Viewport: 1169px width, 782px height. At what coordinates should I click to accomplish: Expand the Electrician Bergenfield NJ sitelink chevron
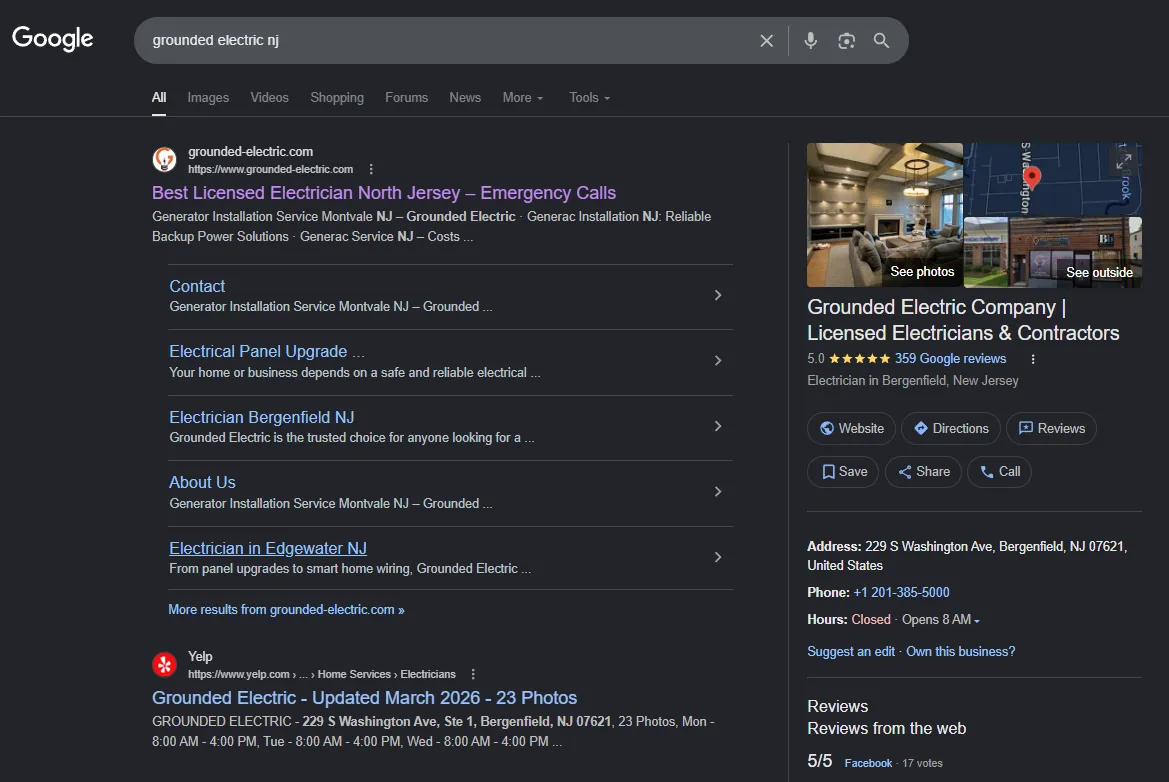[717, 426]
